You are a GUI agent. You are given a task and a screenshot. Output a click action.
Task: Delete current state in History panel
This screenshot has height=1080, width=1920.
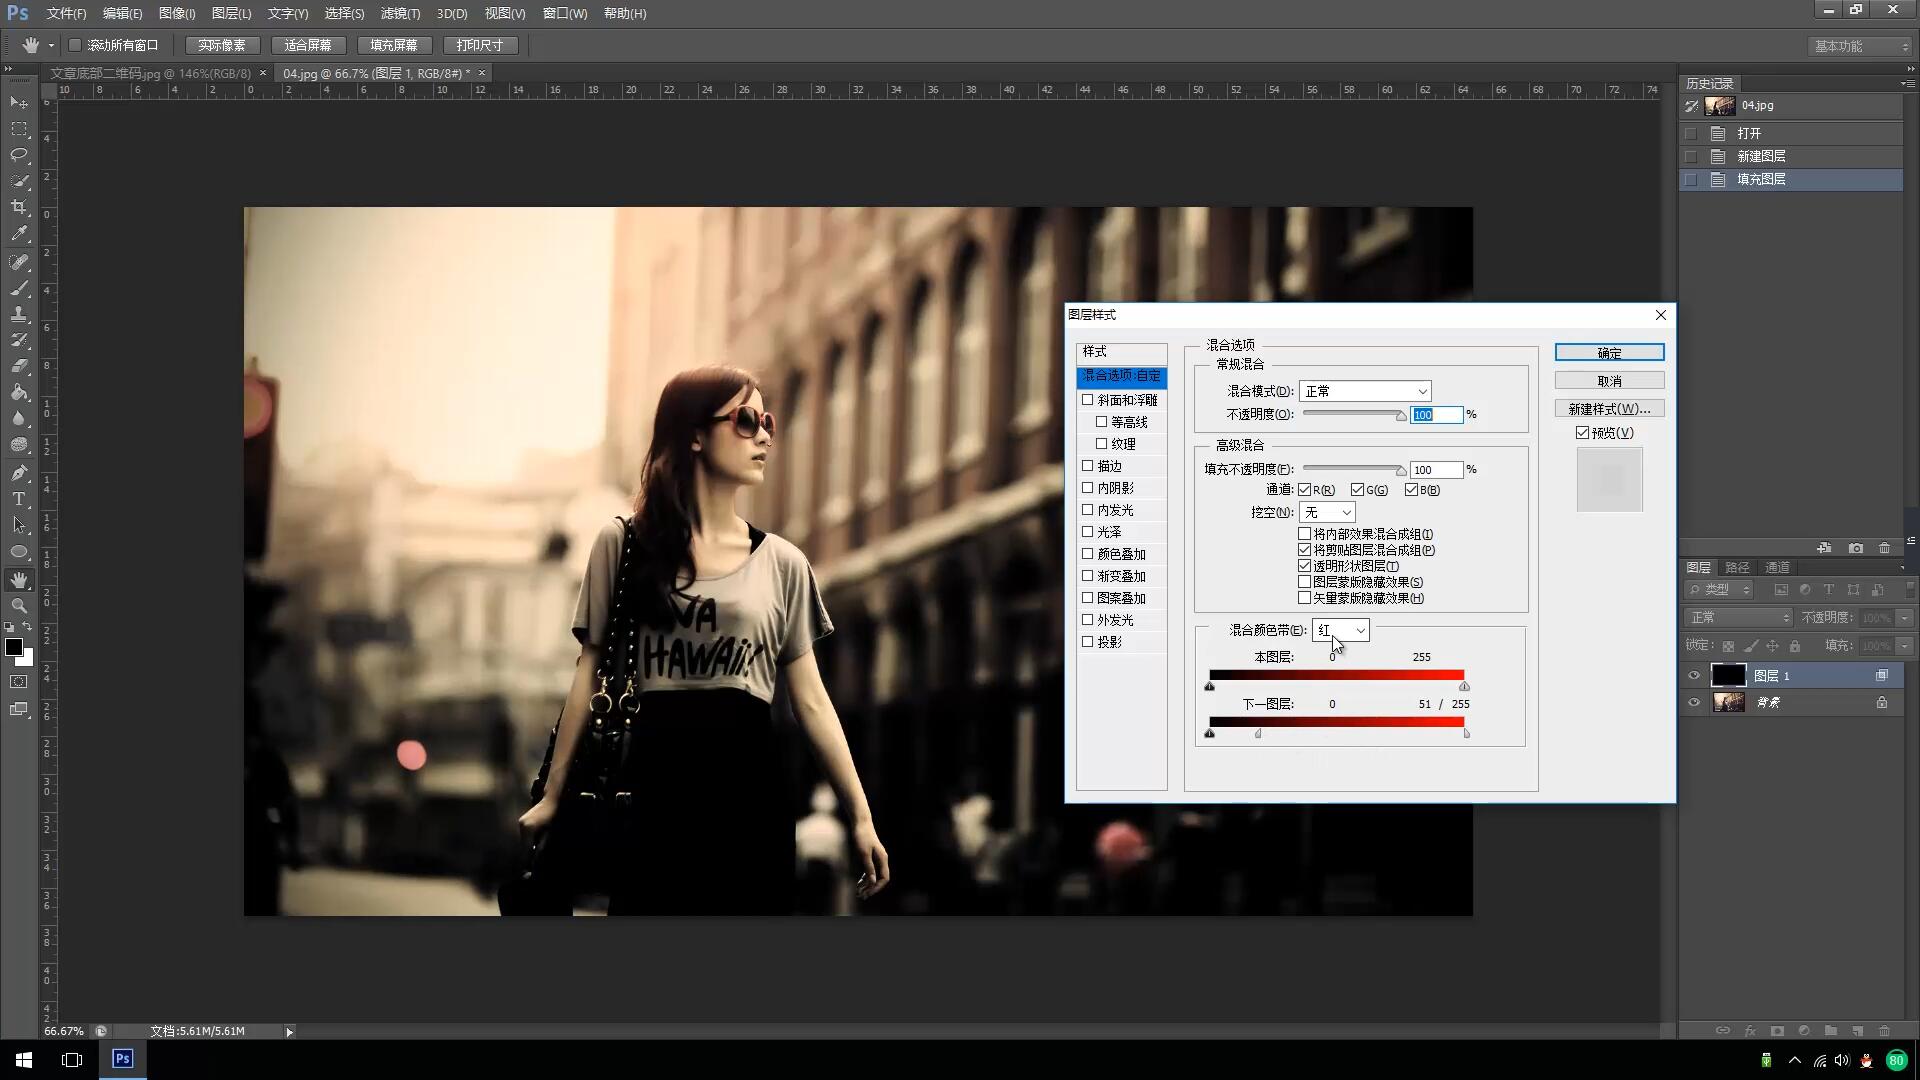[x=1885, y=548]
